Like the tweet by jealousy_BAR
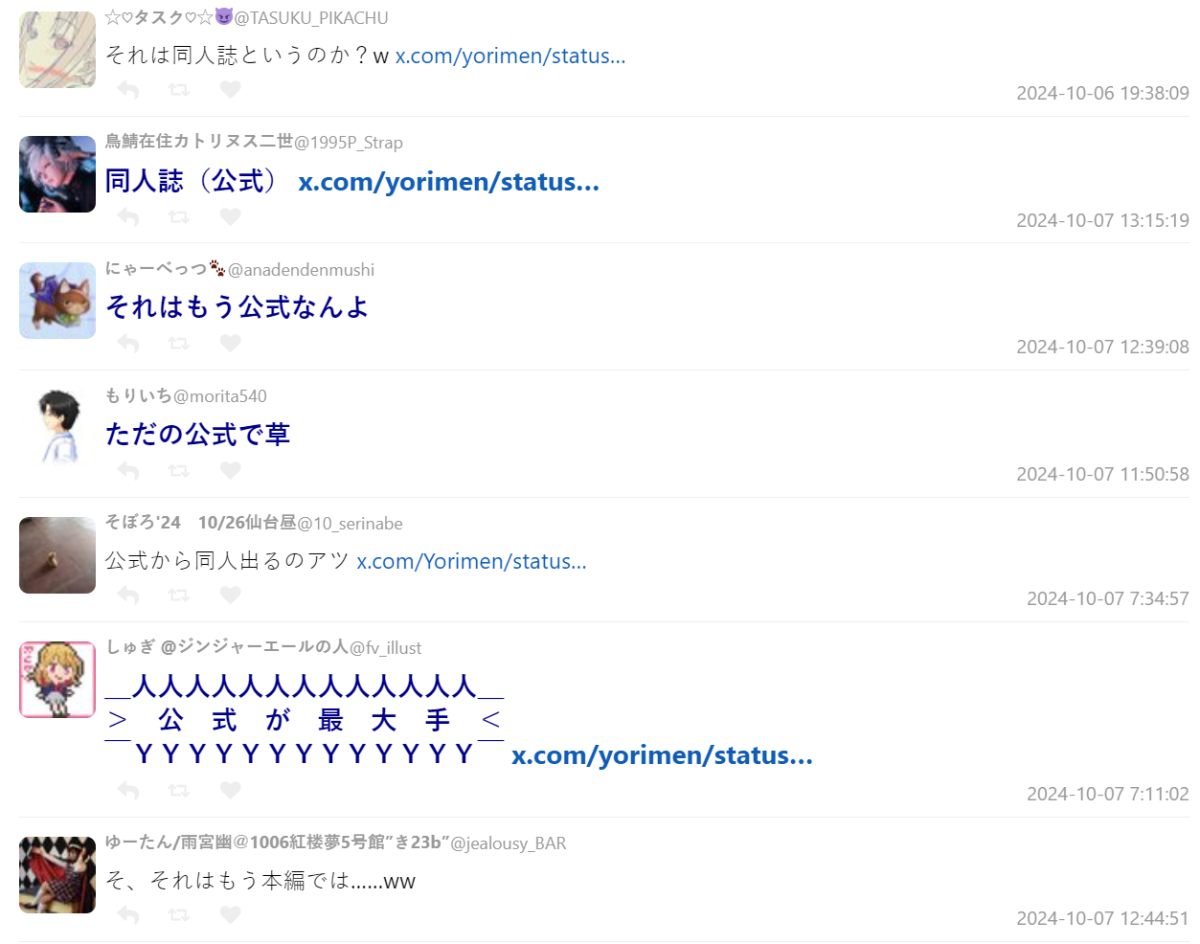Image resolution: width=1200 pixels, height=944 pixels. pos(230,914)
